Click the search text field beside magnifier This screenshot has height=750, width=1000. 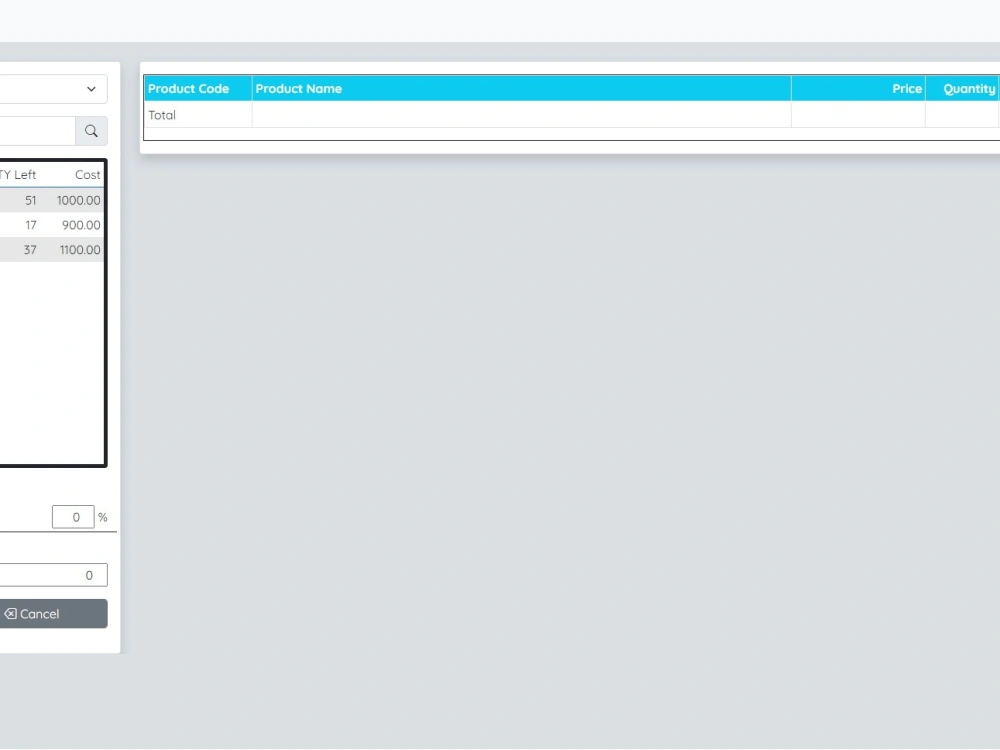coord(38,131)
